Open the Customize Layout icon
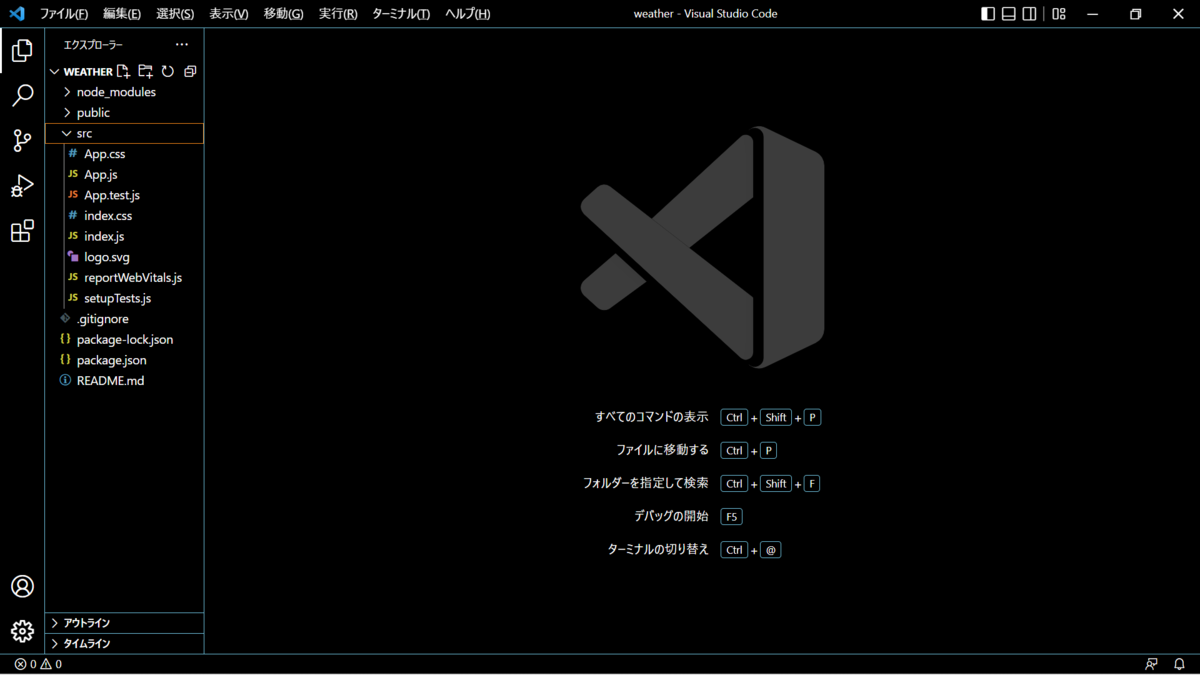1200x675 pixels. point(1059,14)
